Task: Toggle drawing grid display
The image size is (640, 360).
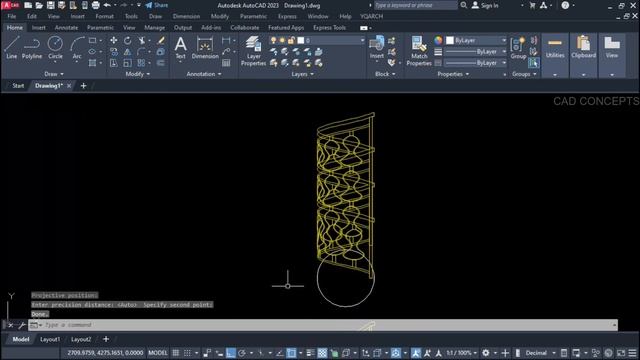Action: pyautogui.click(x=176, y=353)
